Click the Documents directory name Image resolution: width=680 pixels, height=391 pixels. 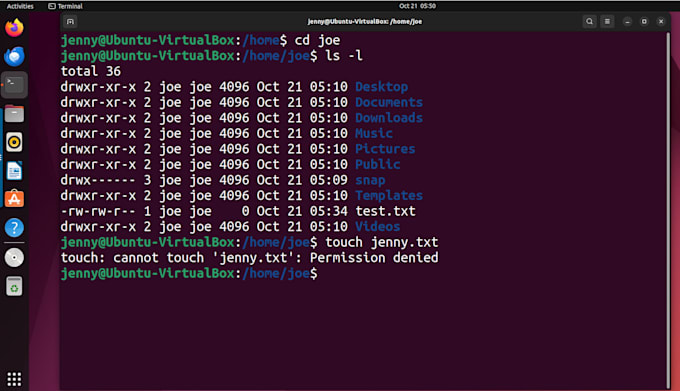pos(389,102)
